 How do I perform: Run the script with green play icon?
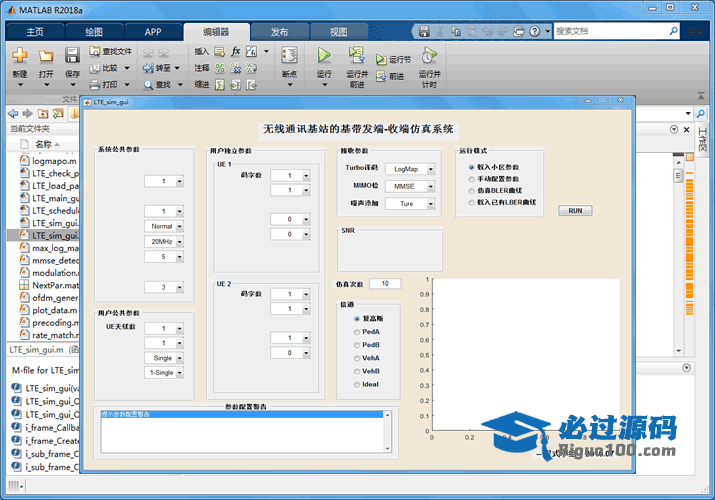click(x=324, y=56)
